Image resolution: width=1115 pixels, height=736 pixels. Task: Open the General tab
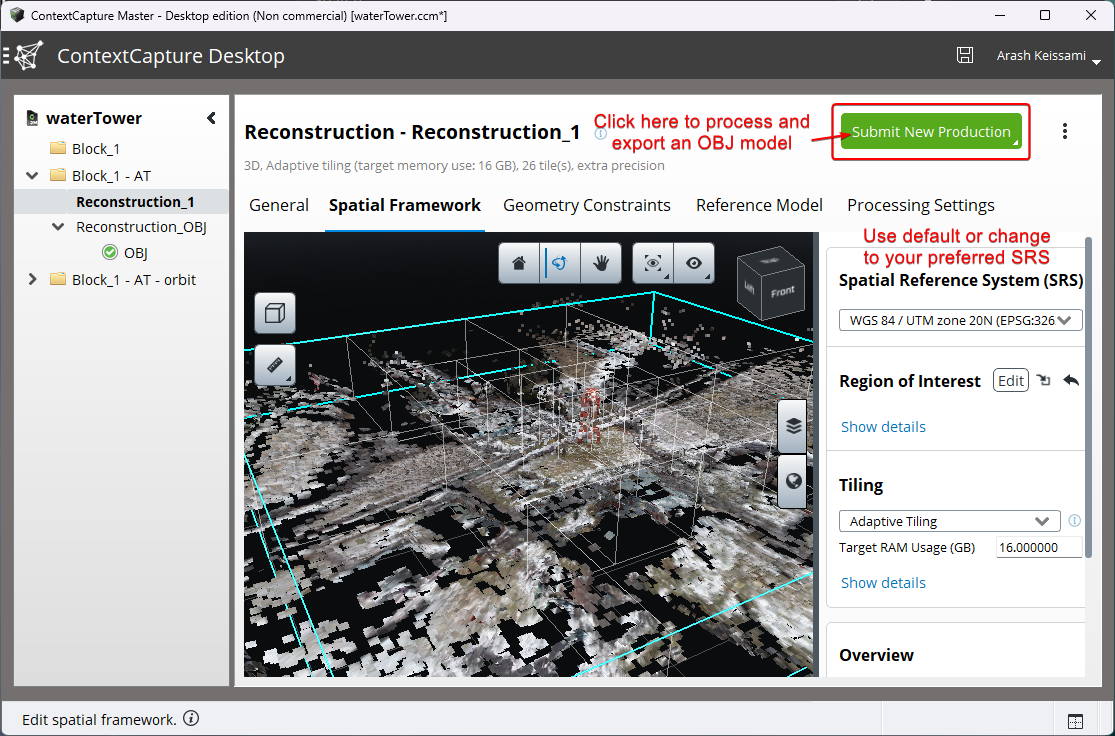tap(279, 206)
